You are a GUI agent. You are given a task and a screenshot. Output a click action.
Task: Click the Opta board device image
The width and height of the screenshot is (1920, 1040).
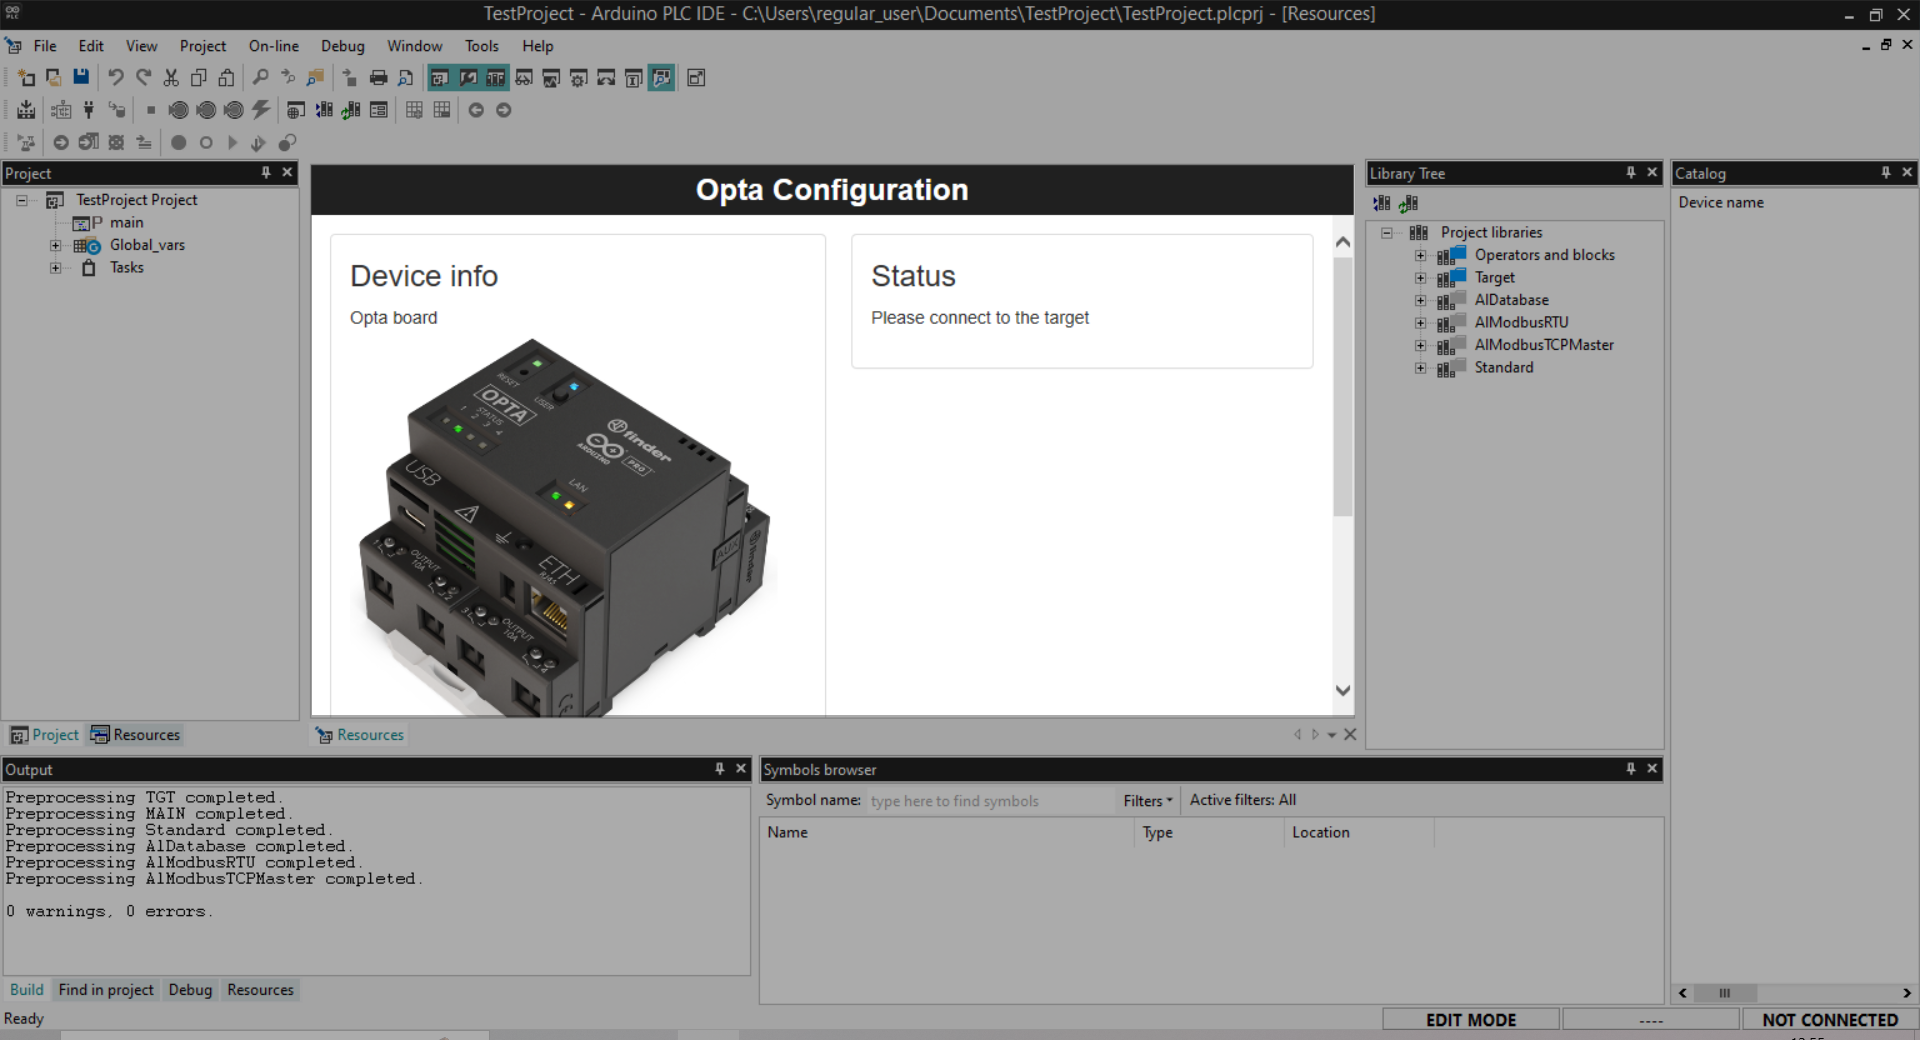pos(565,528)
